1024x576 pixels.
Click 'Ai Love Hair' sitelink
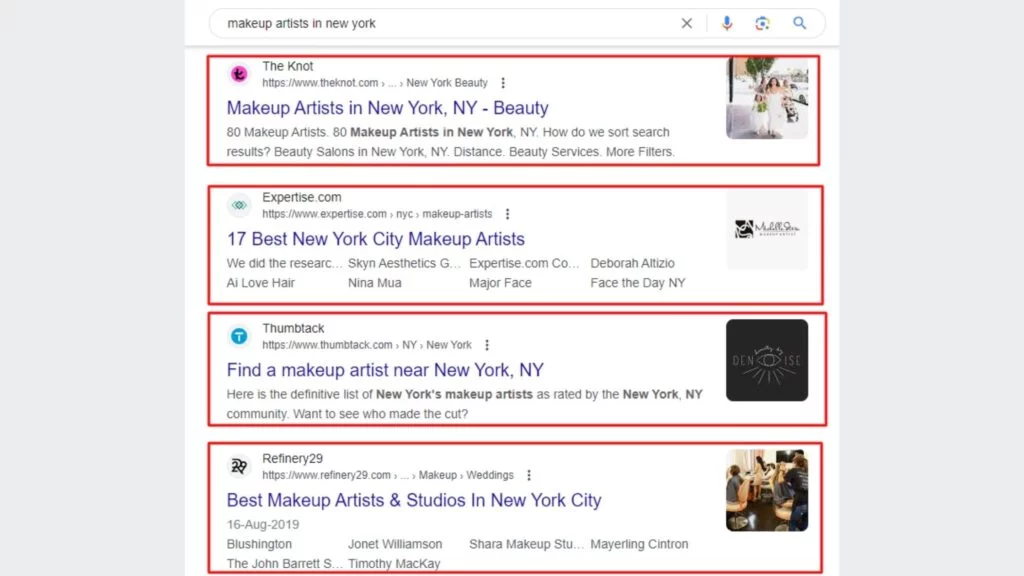[261, 283]
